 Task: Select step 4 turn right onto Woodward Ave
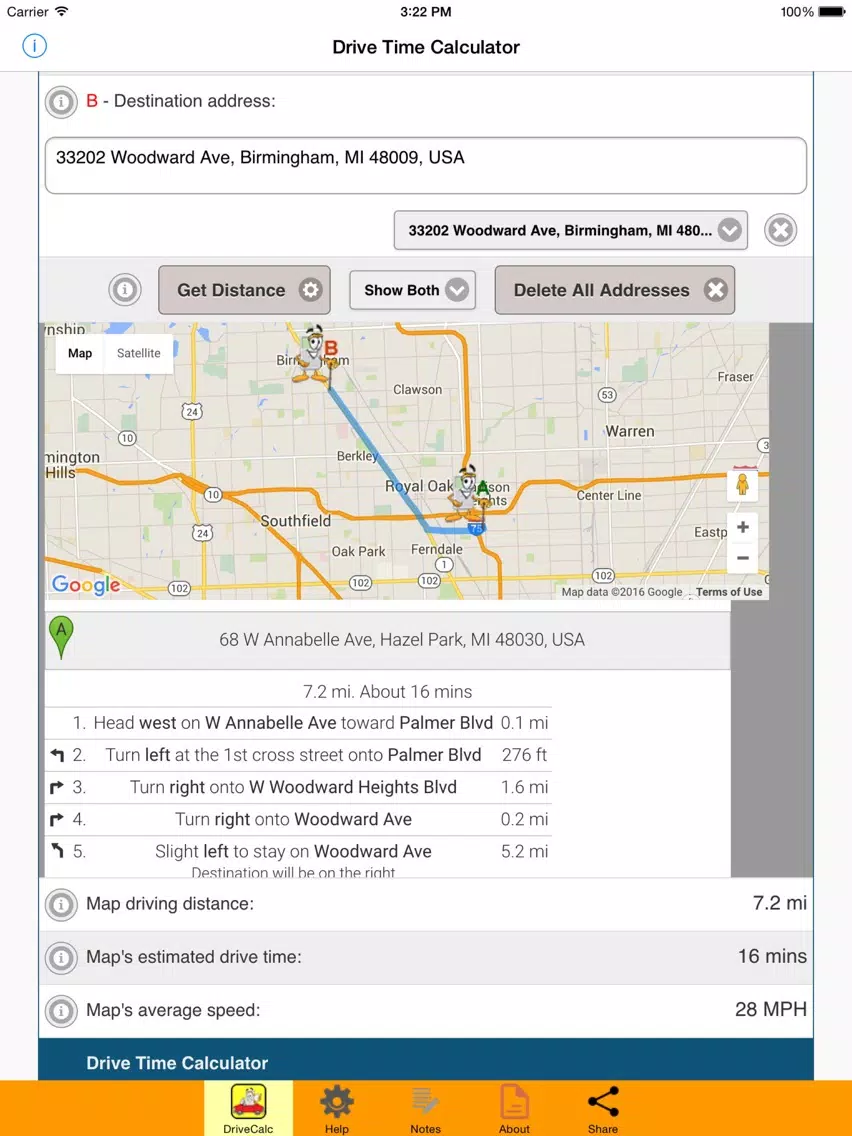[298, 819]
